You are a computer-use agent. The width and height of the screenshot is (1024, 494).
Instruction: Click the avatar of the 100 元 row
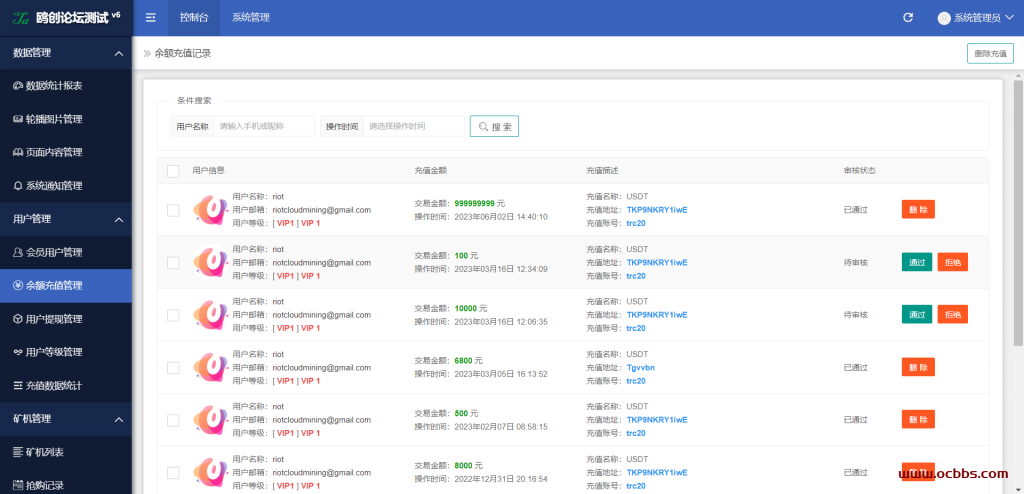pyautogui.click(x=210, y=262)
